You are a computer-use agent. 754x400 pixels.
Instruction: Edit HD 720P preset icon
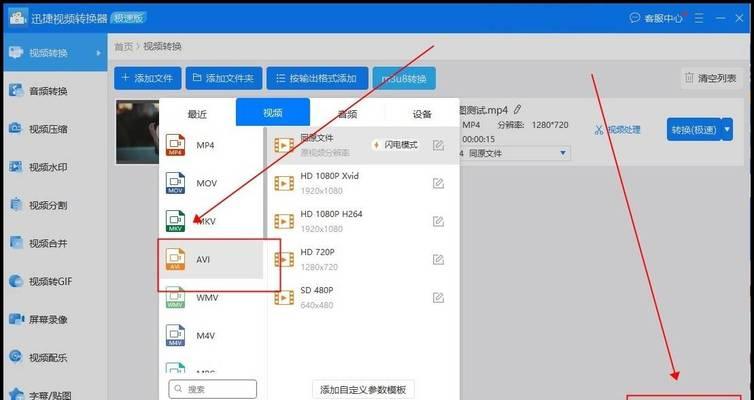438,259
